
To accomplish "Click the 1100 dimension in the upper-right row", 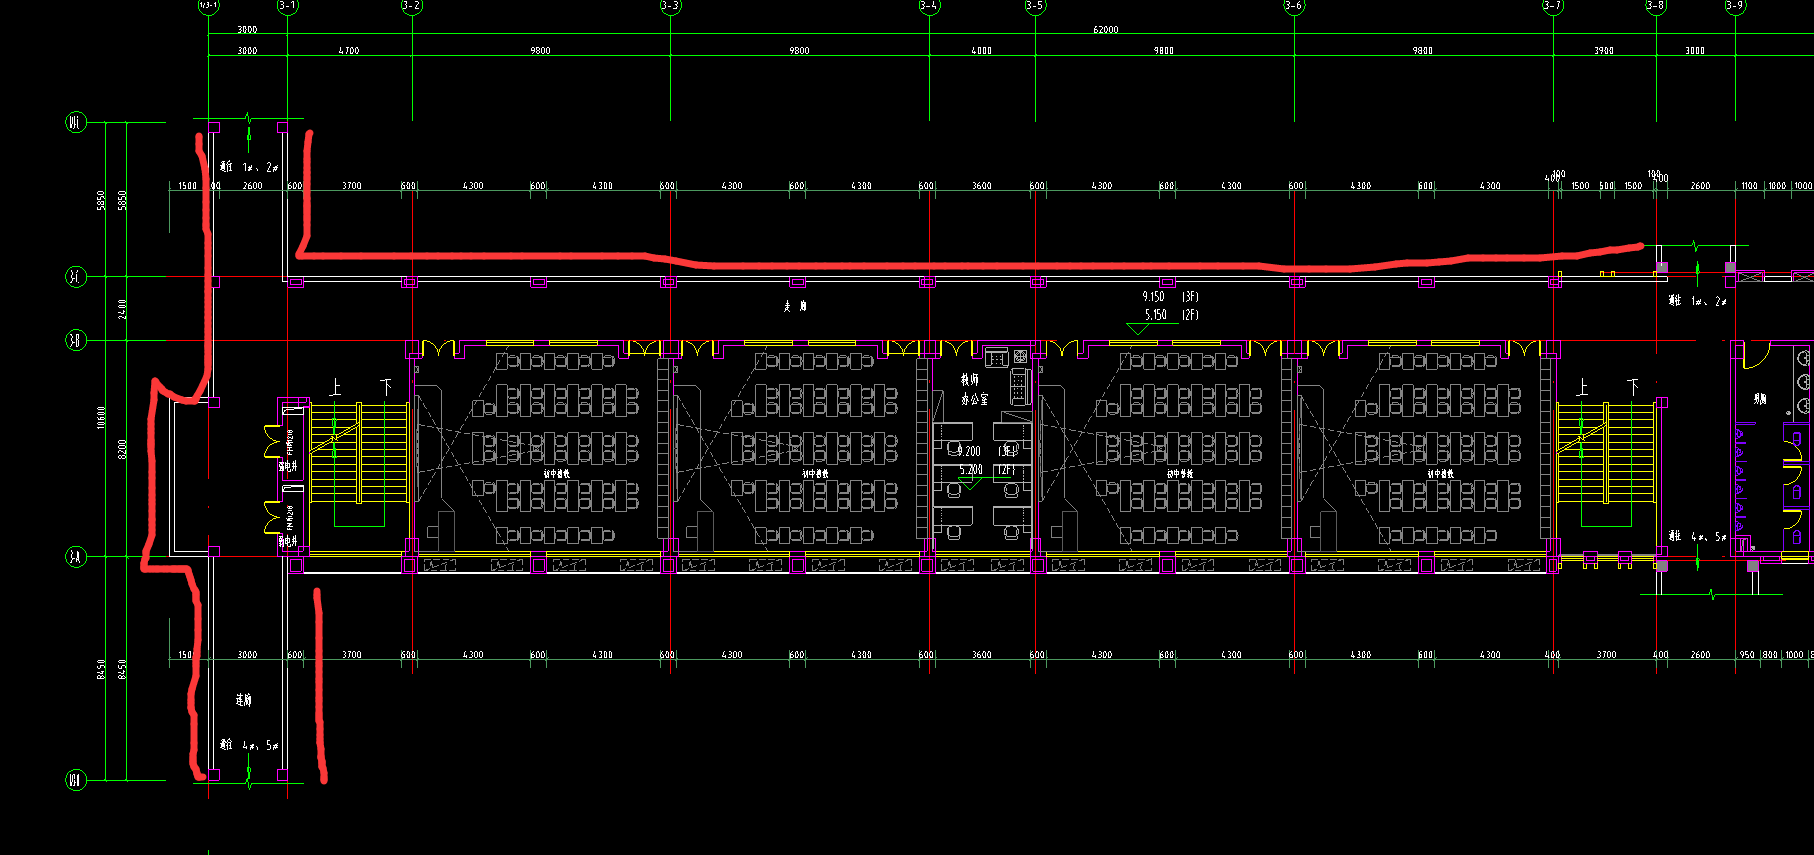I will [x=1749, y=186].
